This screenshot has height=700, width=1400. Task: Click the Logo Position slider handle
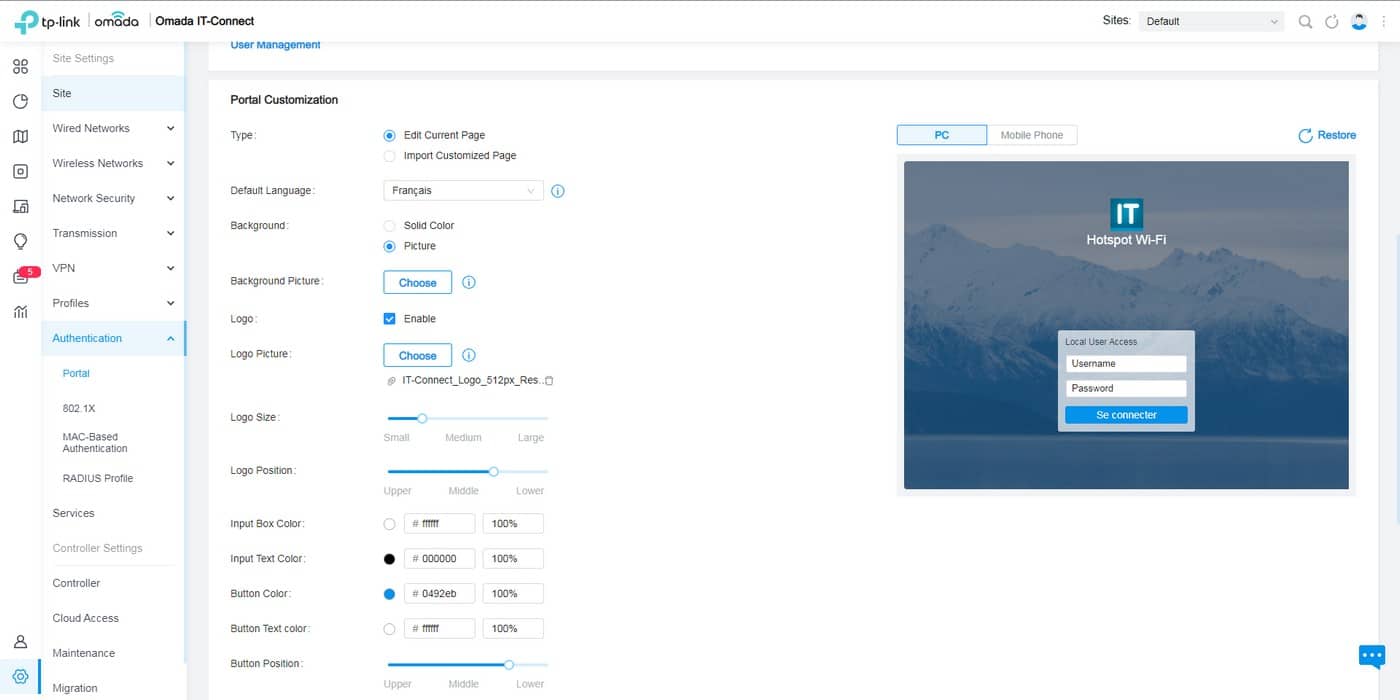(493, 471)
